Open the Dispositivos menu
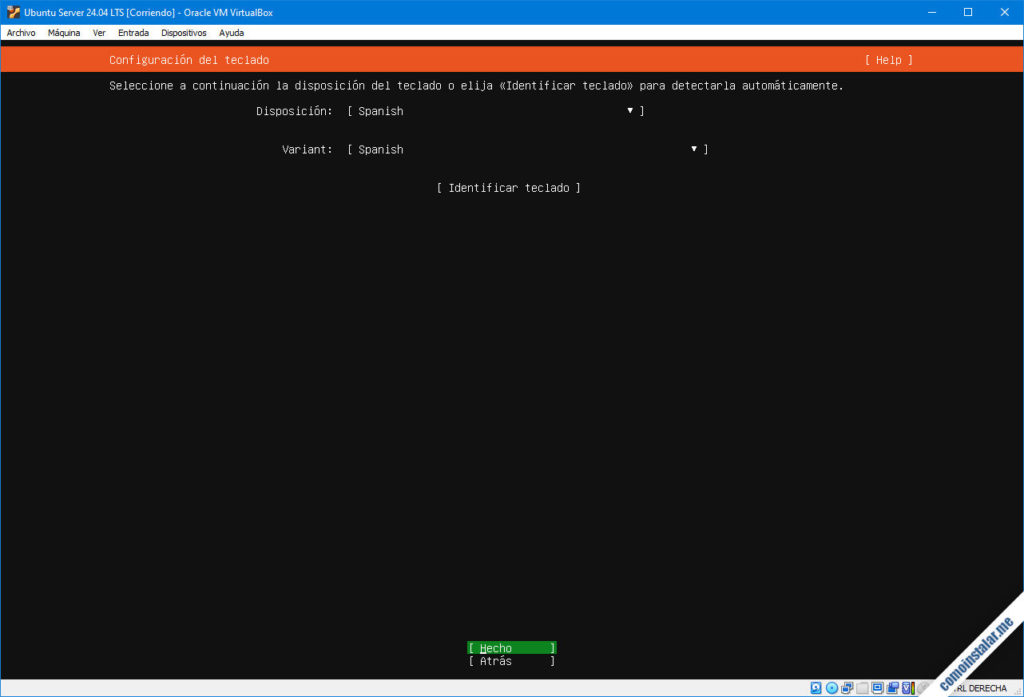Viewport: 1024px width, 697px height. [184, 33]
